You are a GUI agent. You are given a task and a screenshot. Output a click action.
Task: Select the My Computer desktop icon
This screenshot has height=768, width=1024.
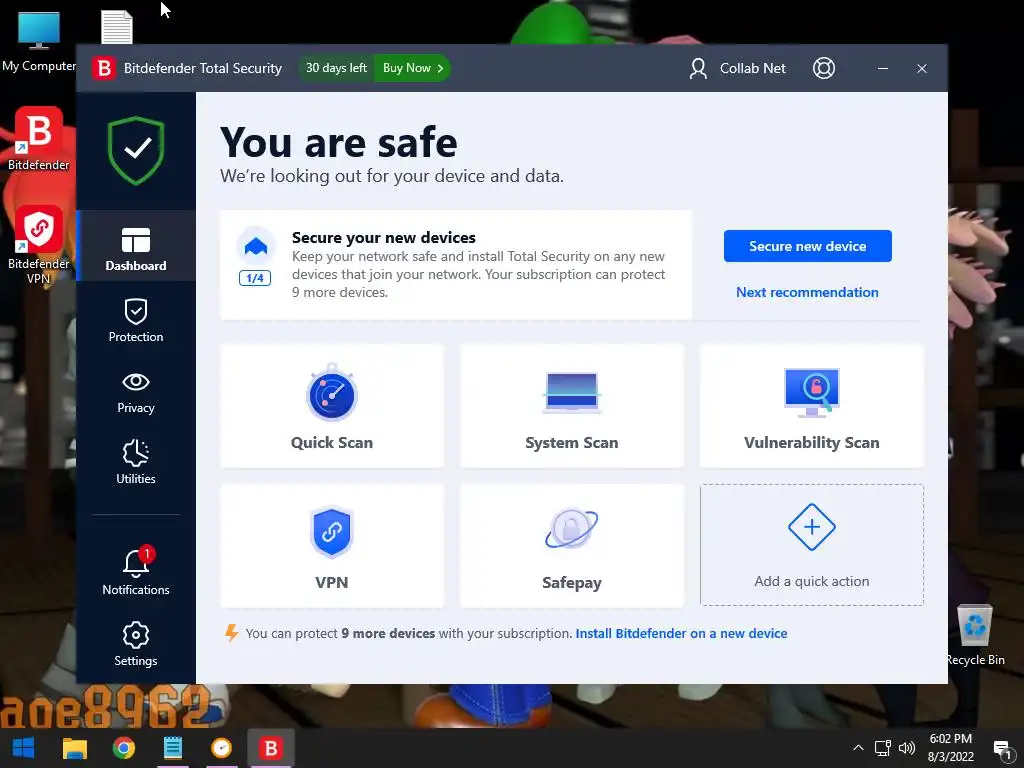pyautogui.click(x=39, y=42)
